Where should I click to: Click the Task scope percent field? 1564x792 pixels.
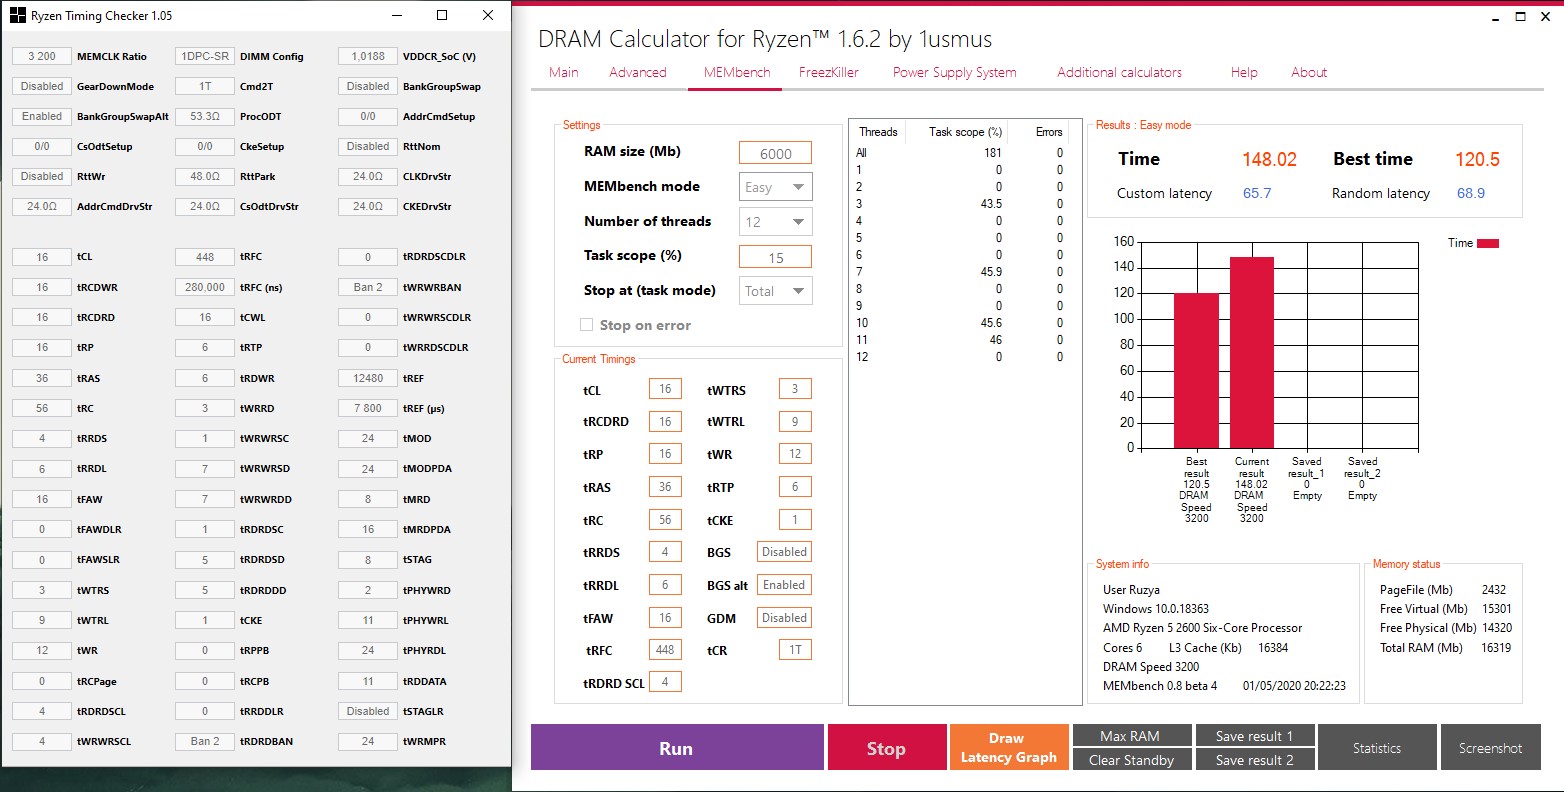(x=776, y=257)
